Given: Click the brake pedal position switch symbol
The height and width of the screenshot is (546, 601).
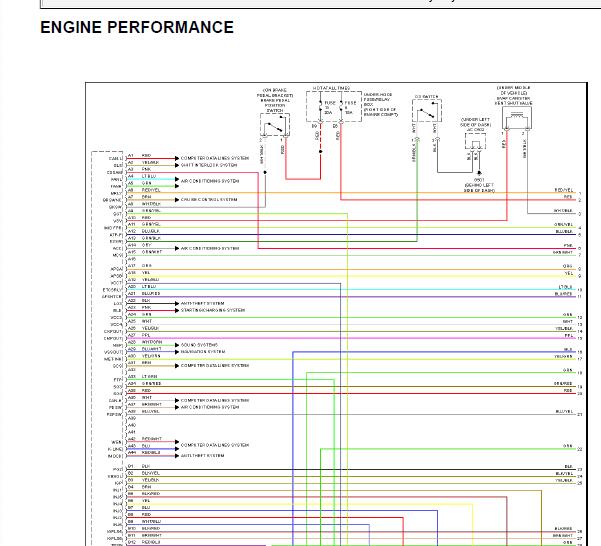Looking at the screenshot, I should [275, 125].
